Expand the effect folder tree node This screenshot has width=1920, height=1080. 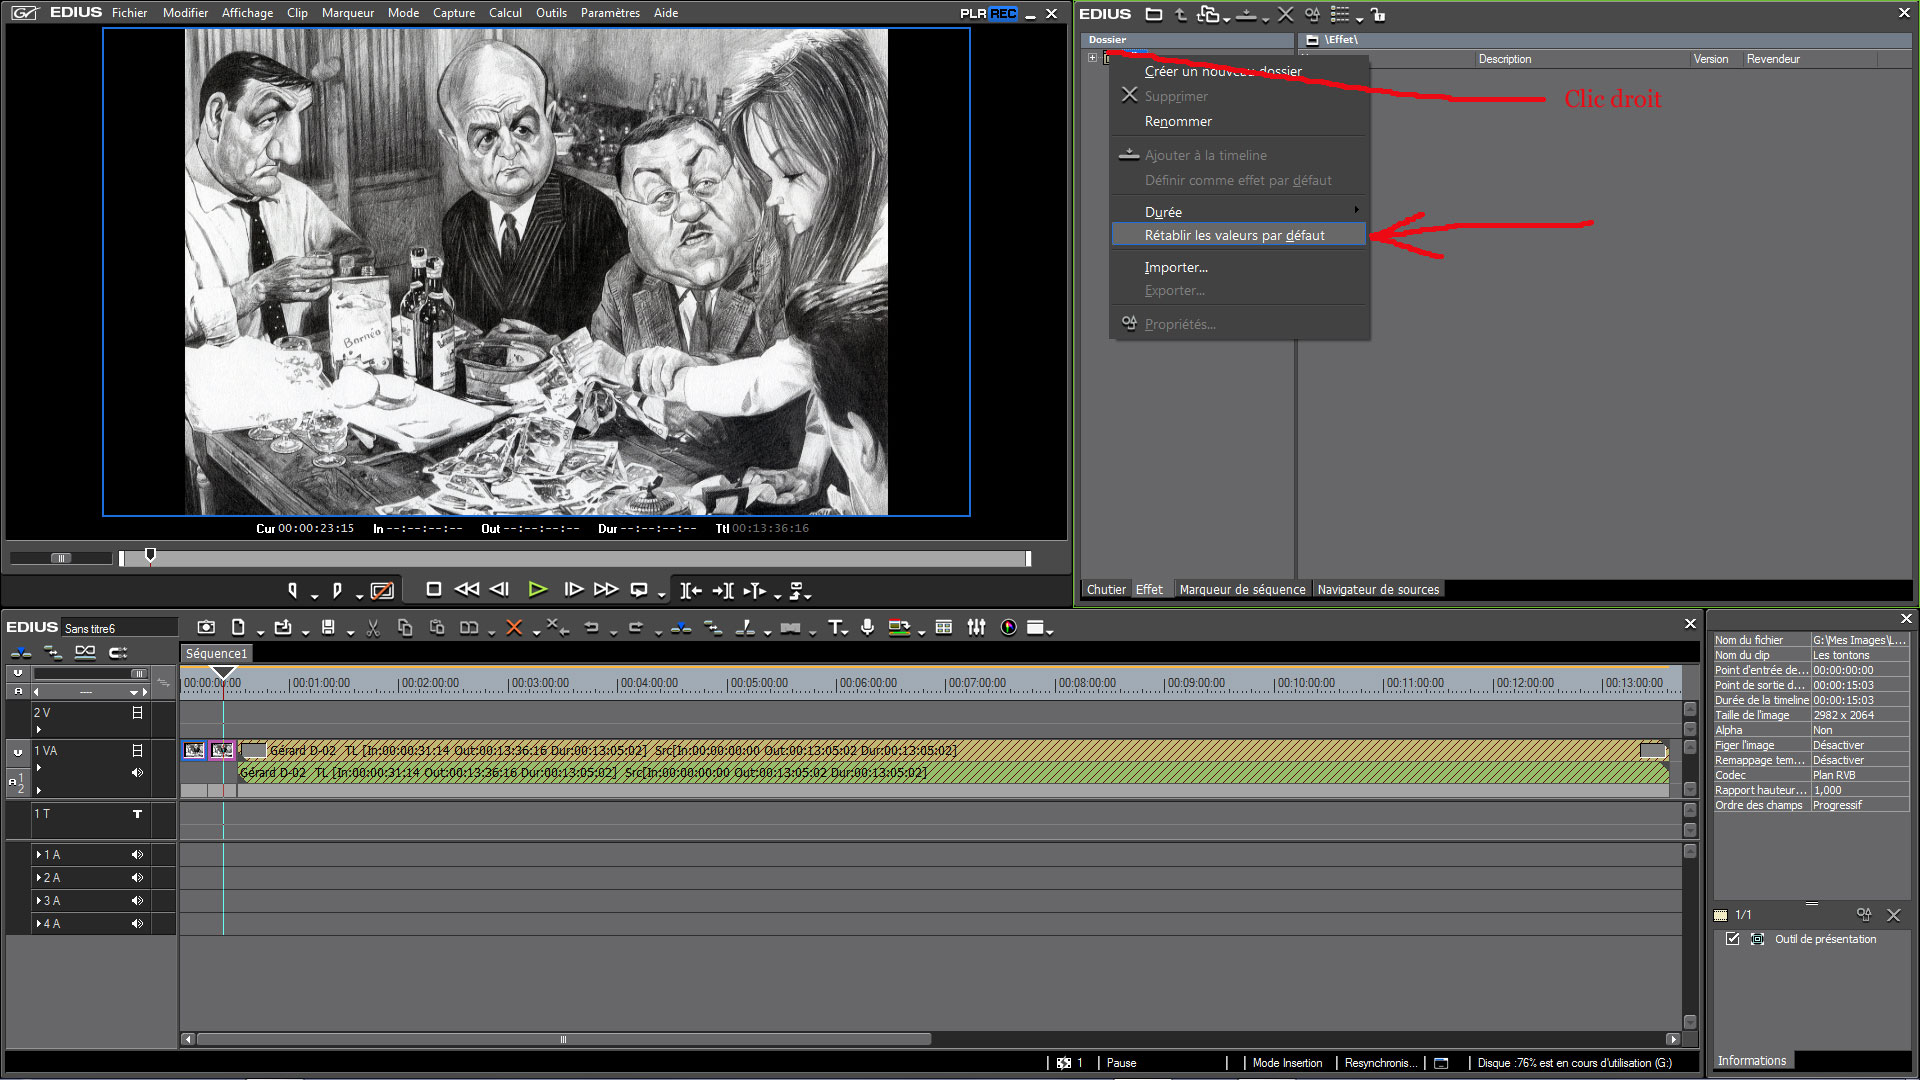1092,58
